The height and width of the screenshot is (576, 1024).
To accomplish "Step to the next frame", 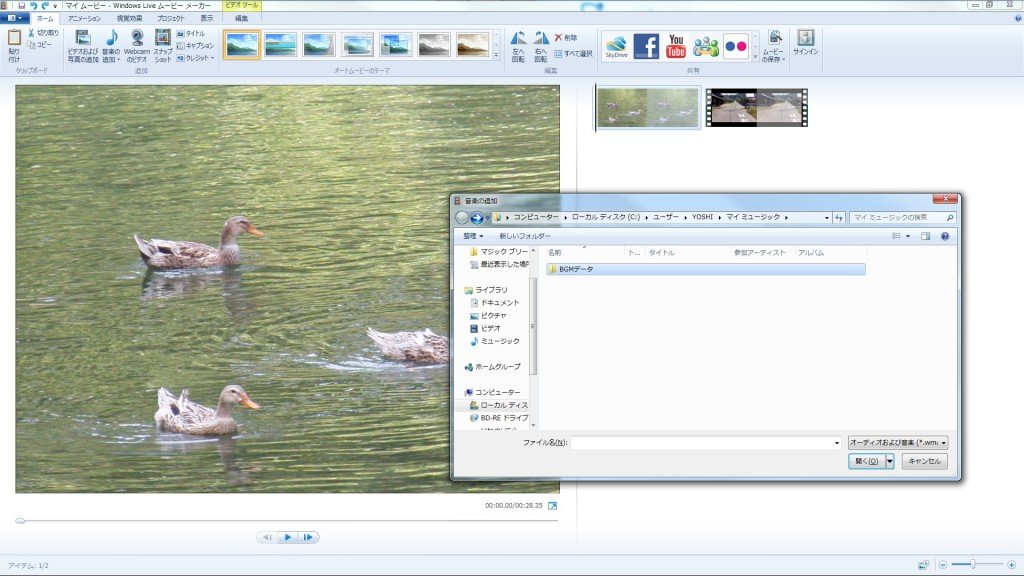I will point(308,537).
